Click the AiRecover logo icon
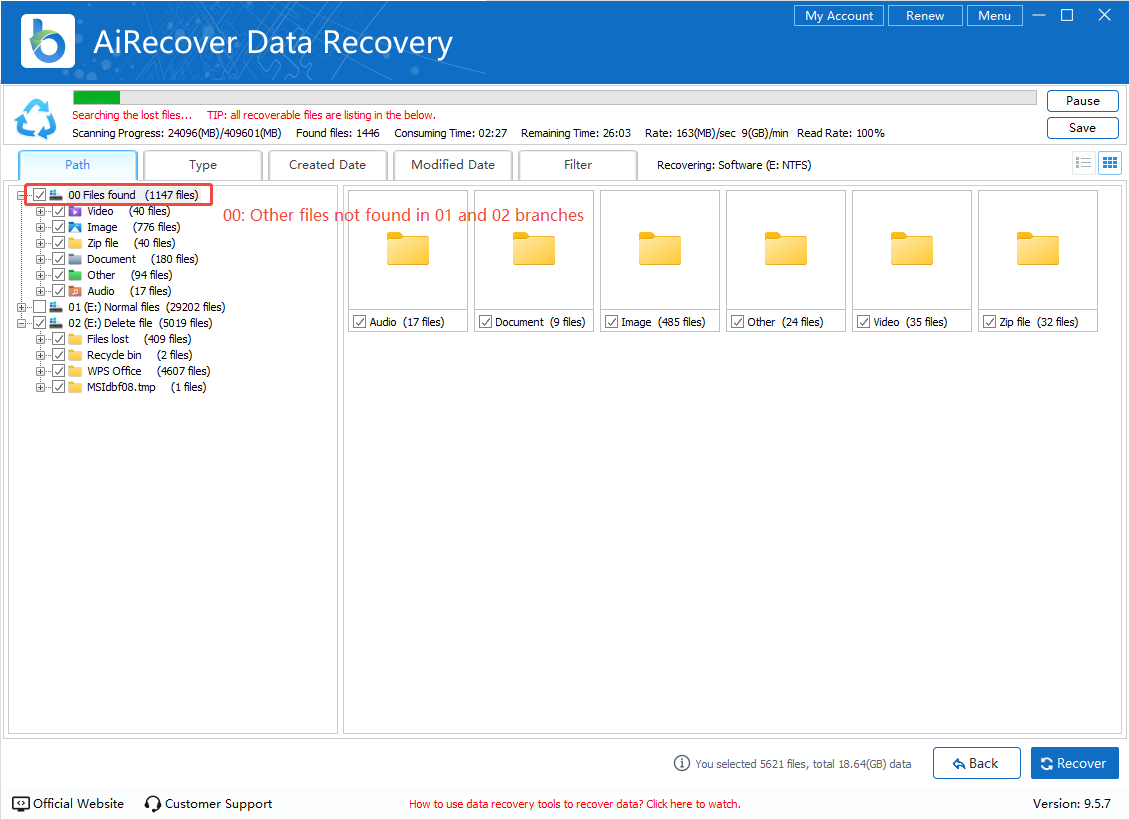 47,42
